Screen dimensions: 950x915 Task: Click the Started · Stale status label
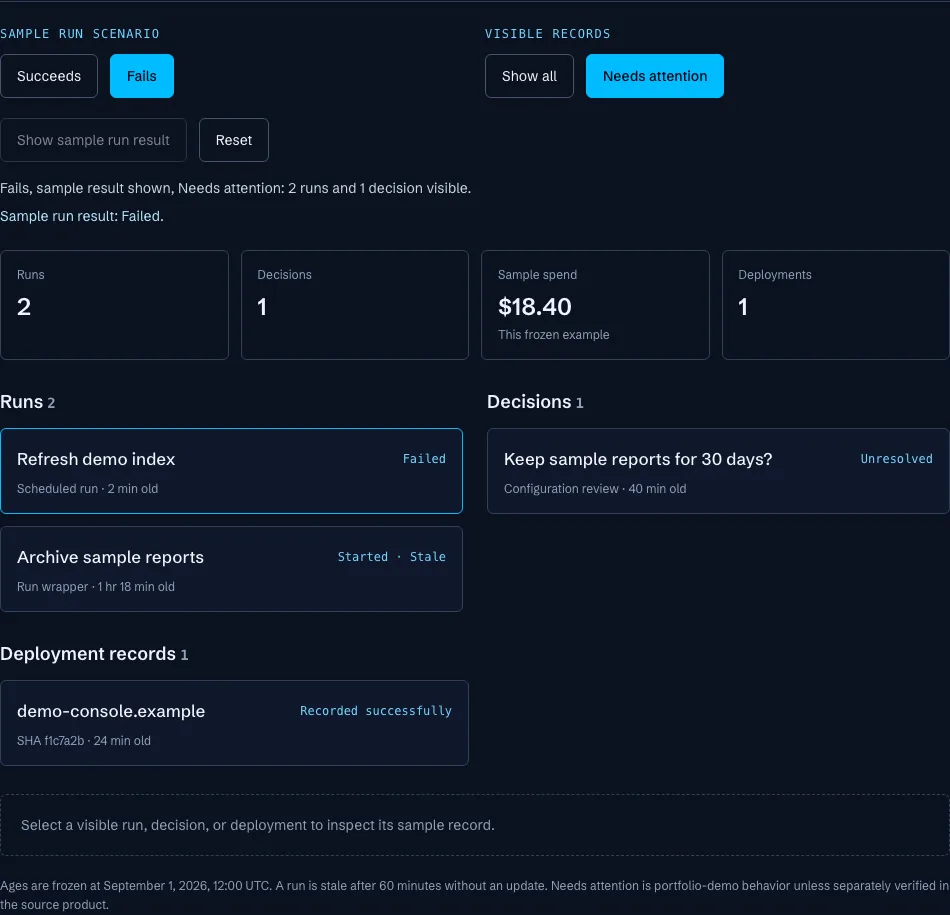point(391,556)
